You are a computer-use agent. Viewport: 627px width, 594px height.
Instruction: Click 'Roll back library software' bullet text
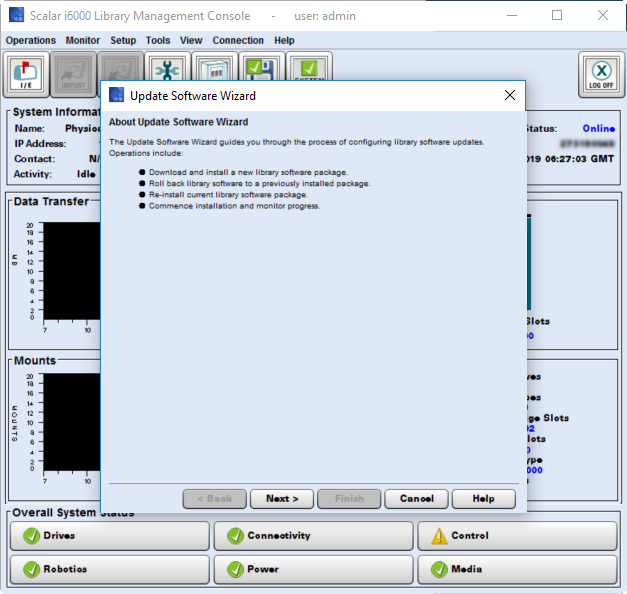260,184
